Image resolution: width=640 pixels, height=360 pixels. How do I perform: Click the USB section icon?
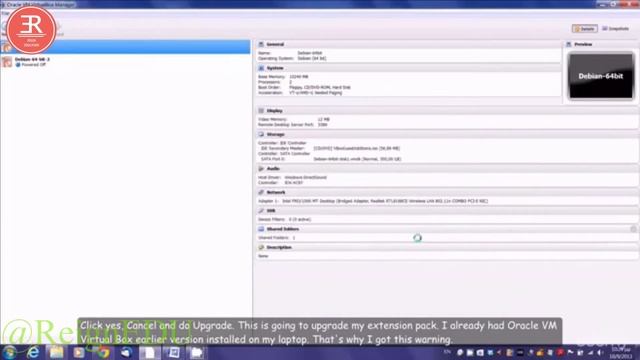tap(261, 211)
